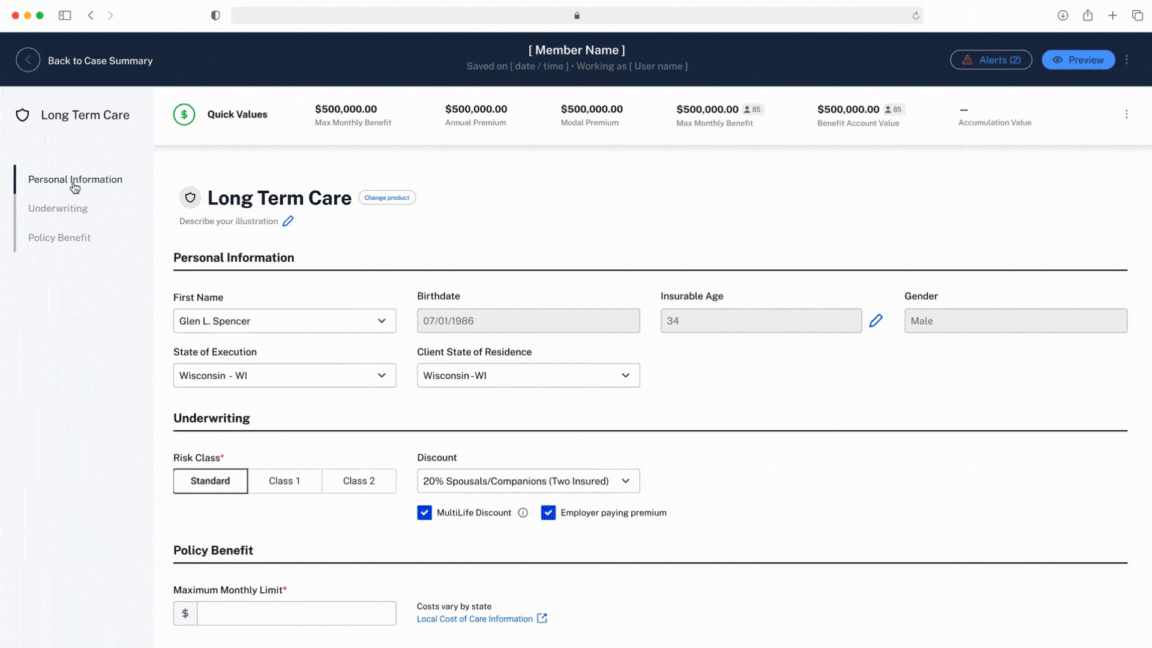Screen dimensions: 1152x648
Task: Open Local Cost of Care external link icon
Action: pyautogui.click(x=541, y=619)
